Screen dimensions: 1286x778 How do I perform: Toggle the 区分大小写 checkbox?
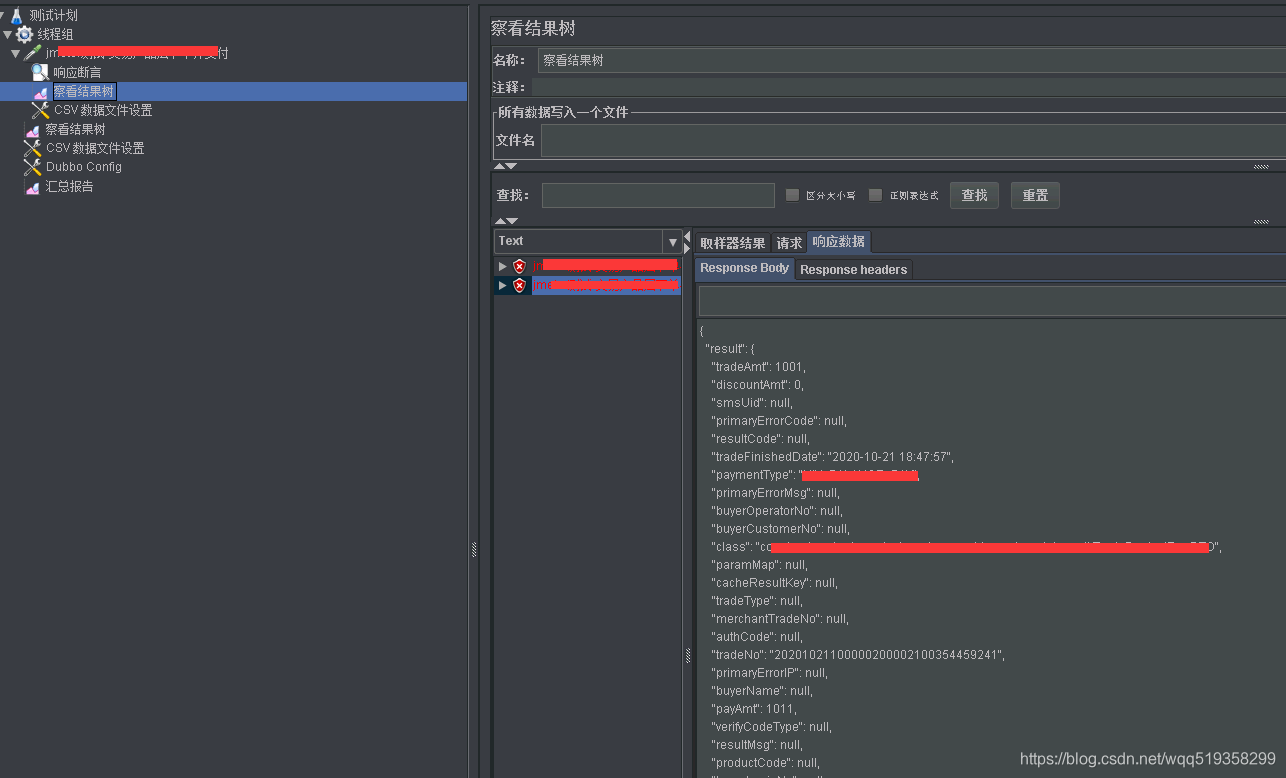(x=792, y=195)
